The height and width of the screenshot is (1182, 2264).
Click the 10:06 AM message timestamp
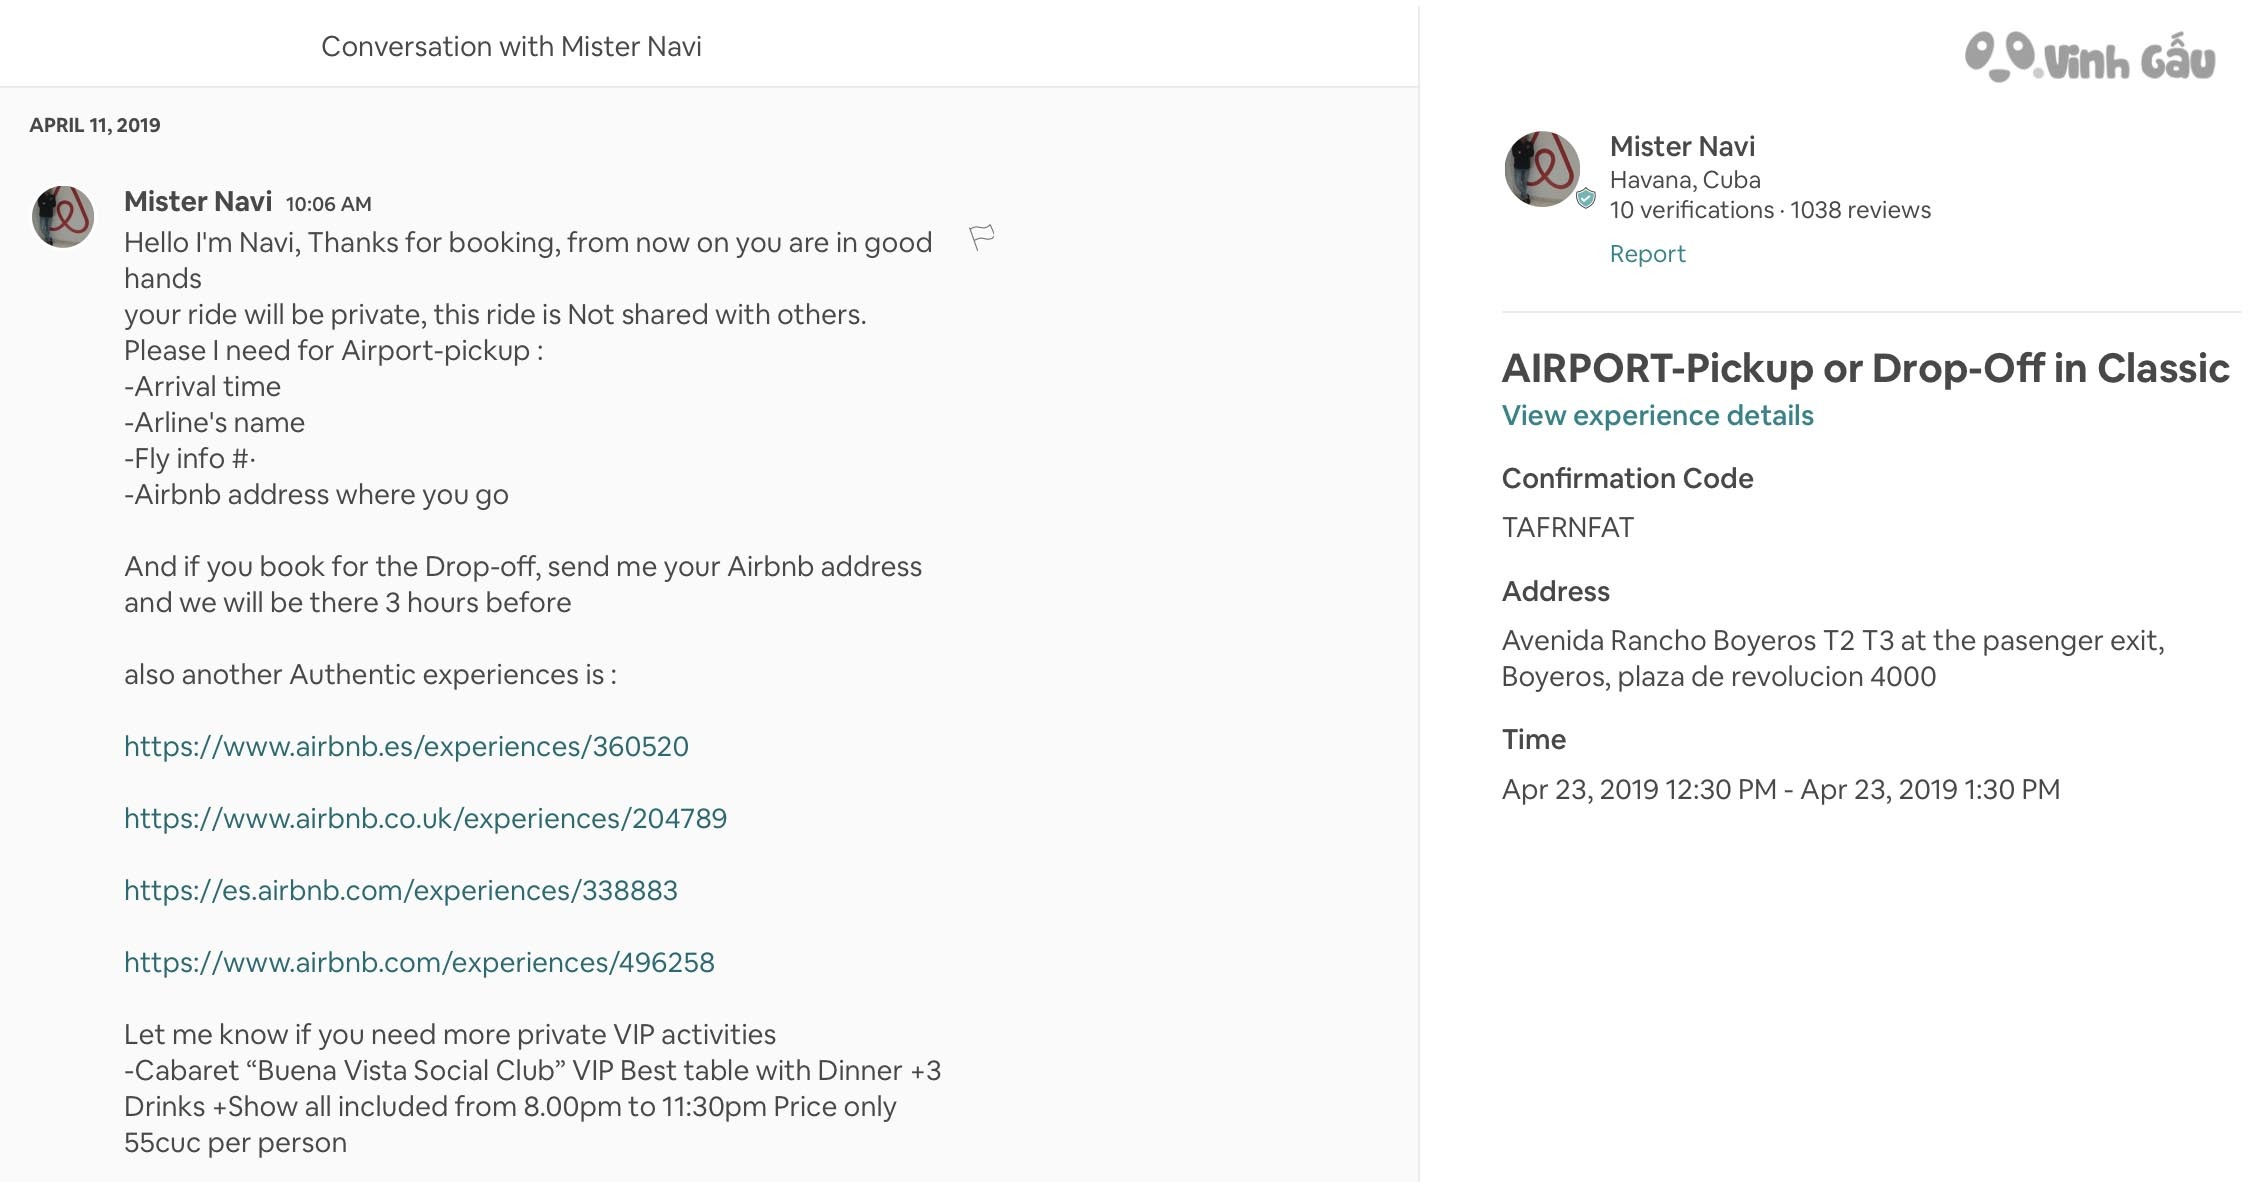328,204
